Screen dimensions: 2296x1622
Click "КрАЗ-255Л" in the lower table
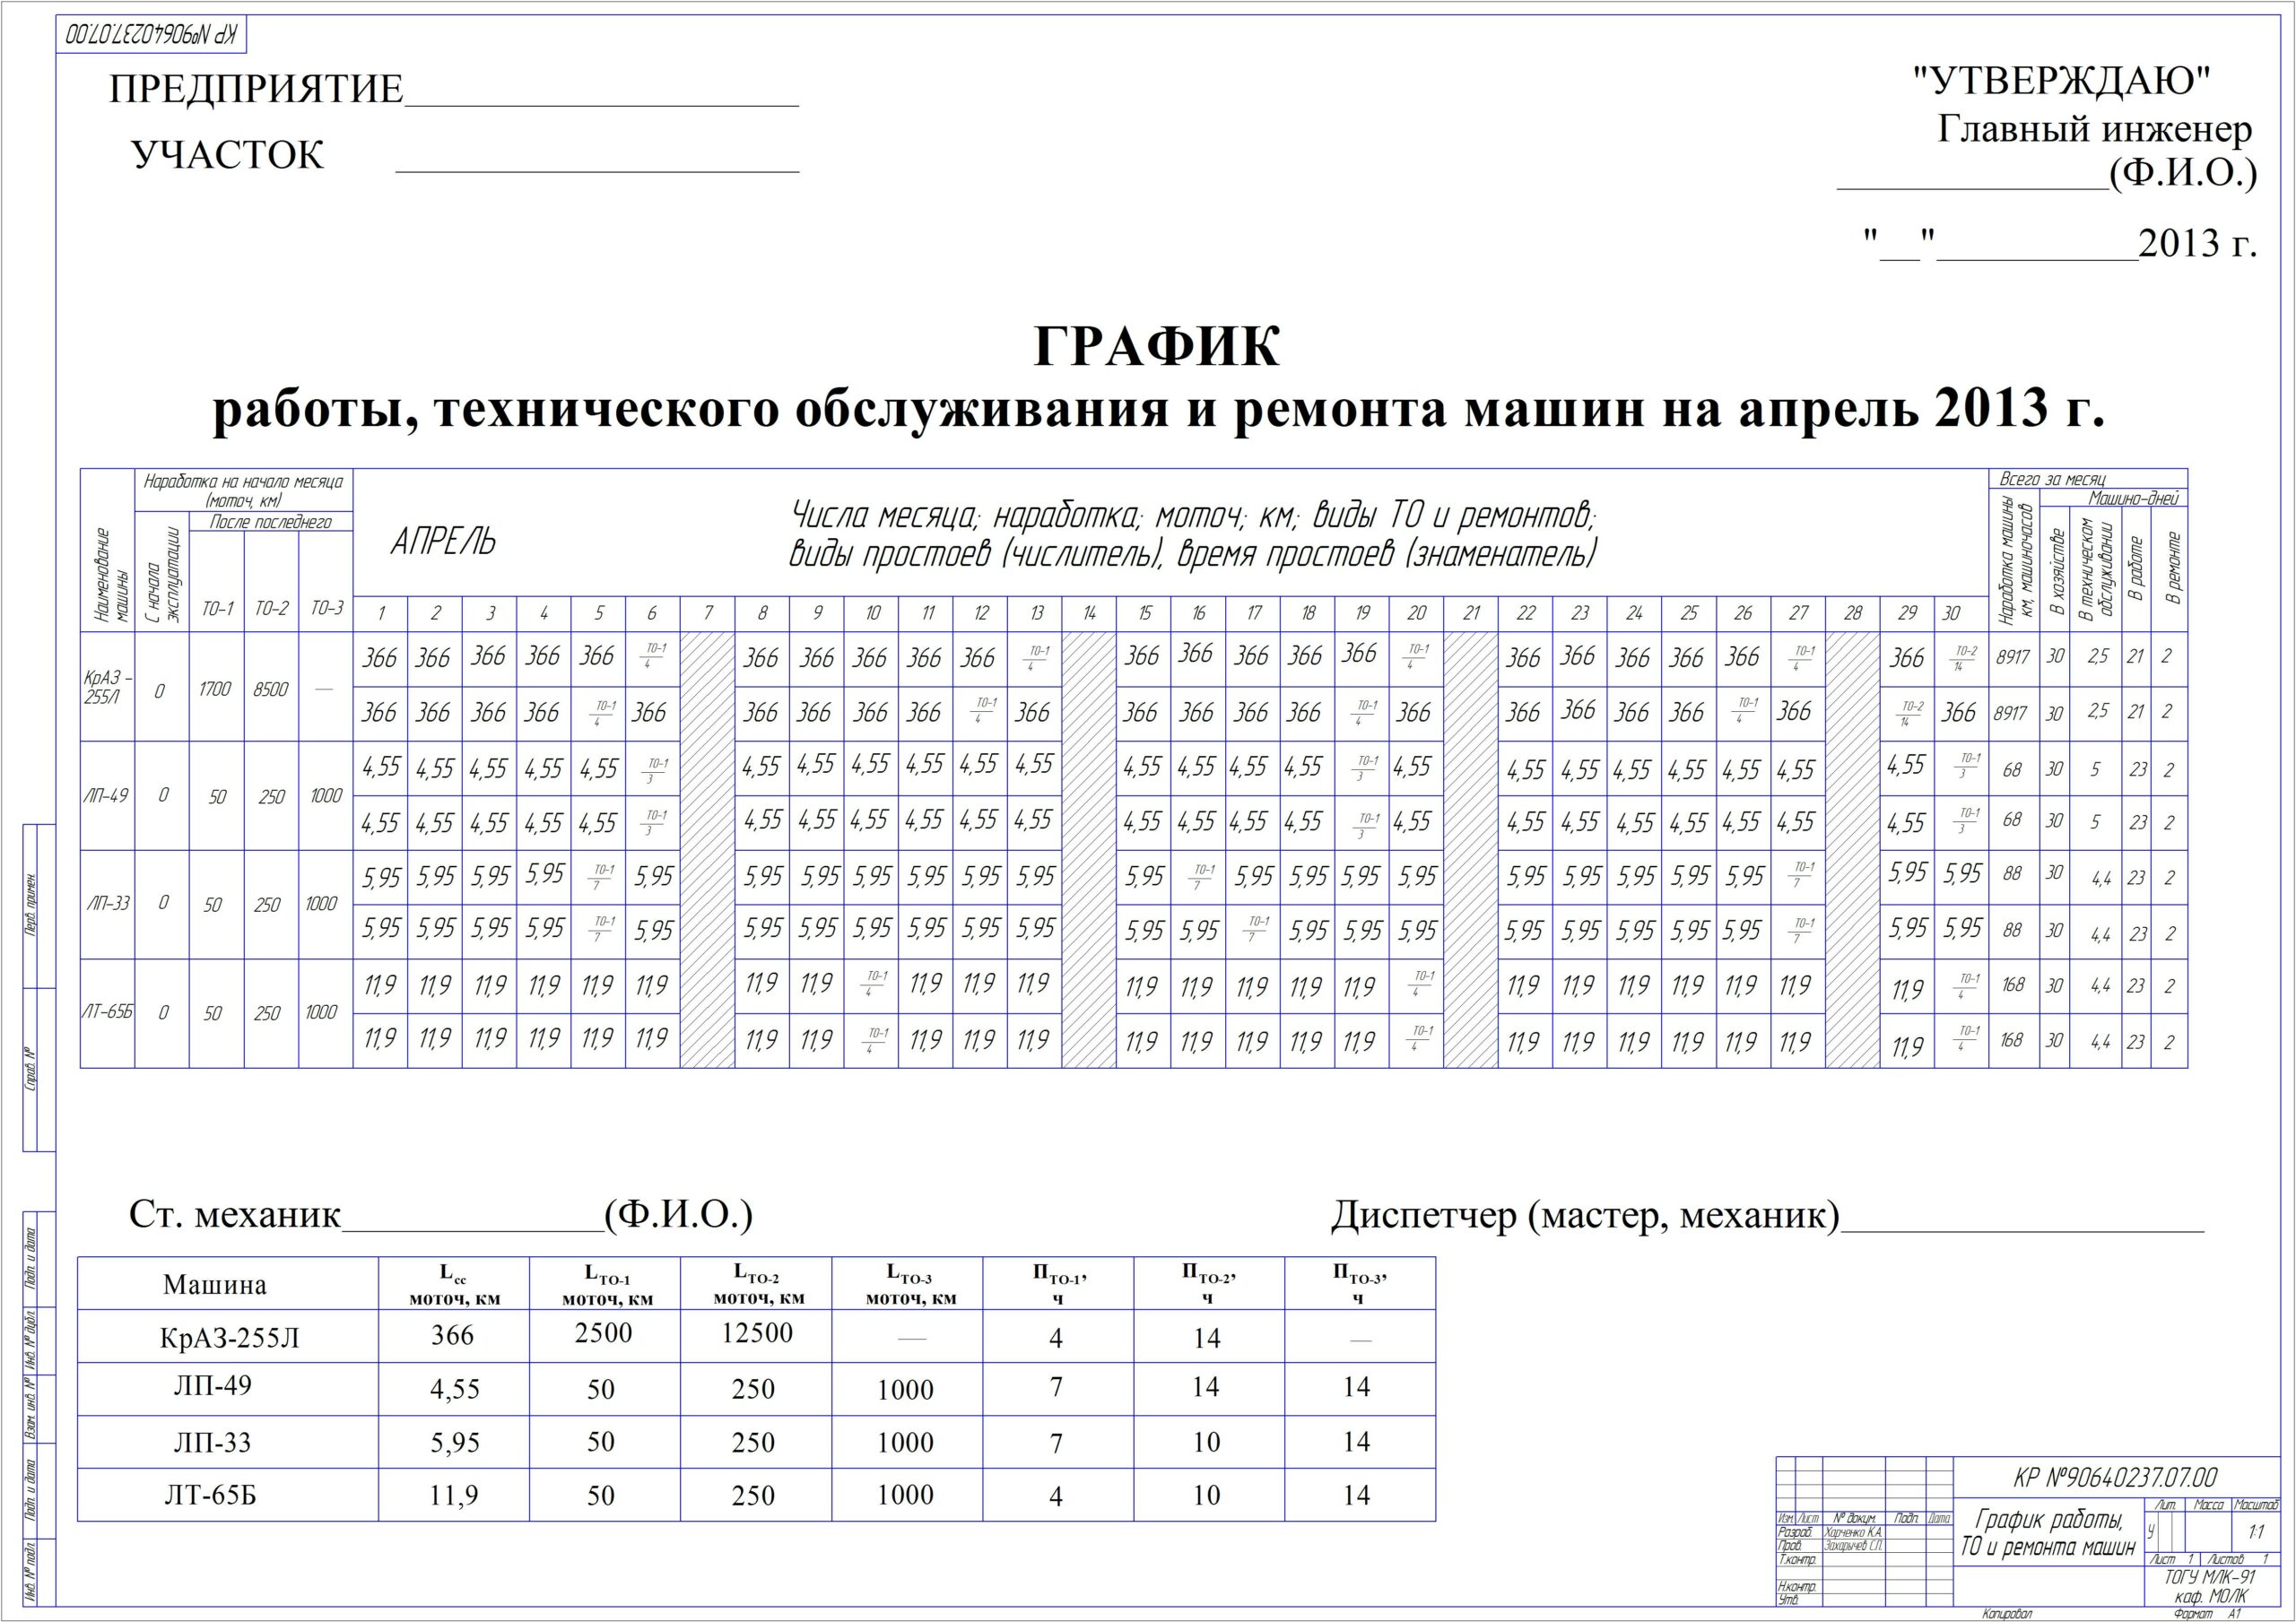[229, 1338]
